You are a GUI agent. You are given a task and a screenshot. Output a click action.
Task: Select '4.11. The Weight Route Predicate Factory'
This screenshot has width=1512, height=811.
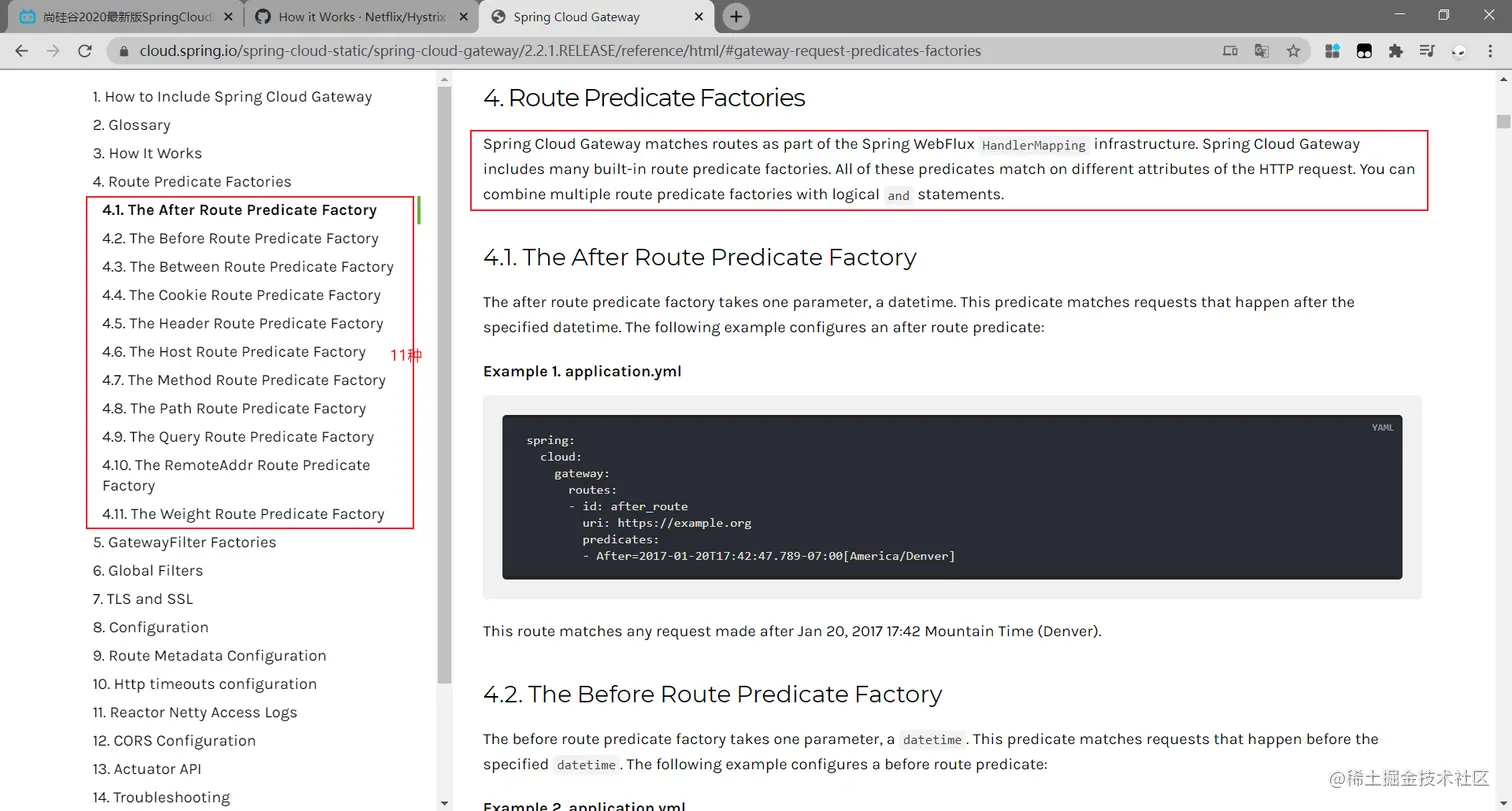243,514
